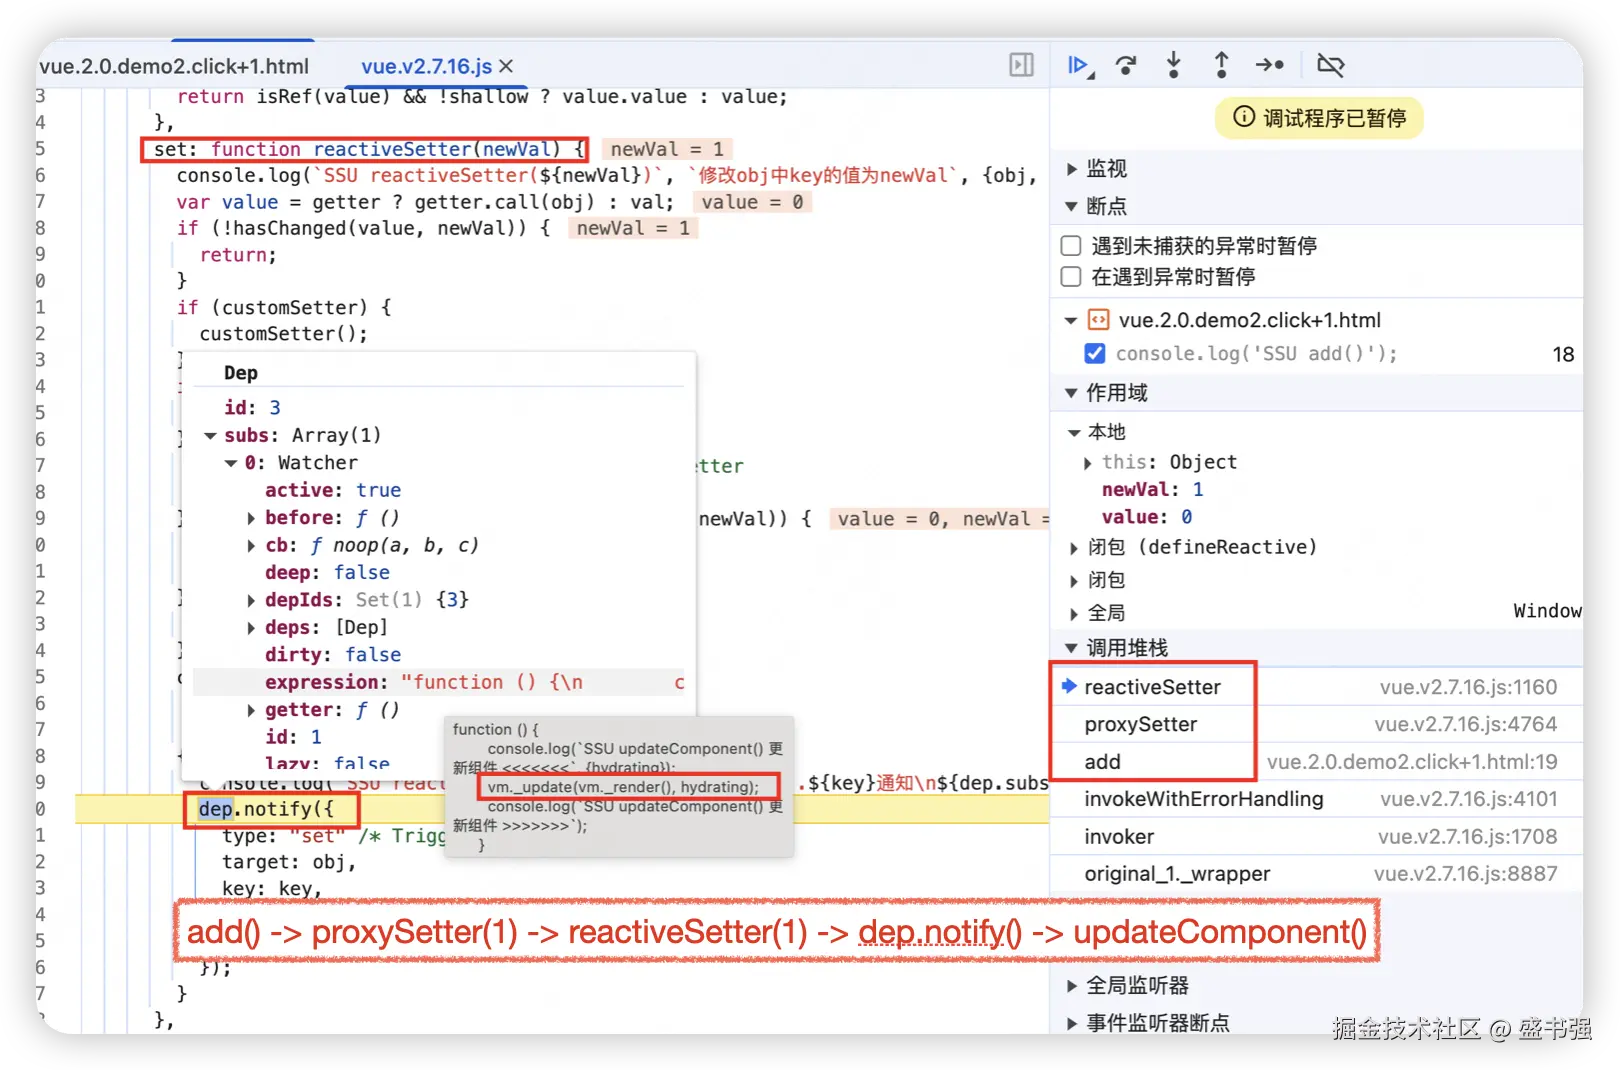This screenshot has height=1070, width=1620.
Task: Expand the 全局监听器 section
Action: tap(1072, 986)
